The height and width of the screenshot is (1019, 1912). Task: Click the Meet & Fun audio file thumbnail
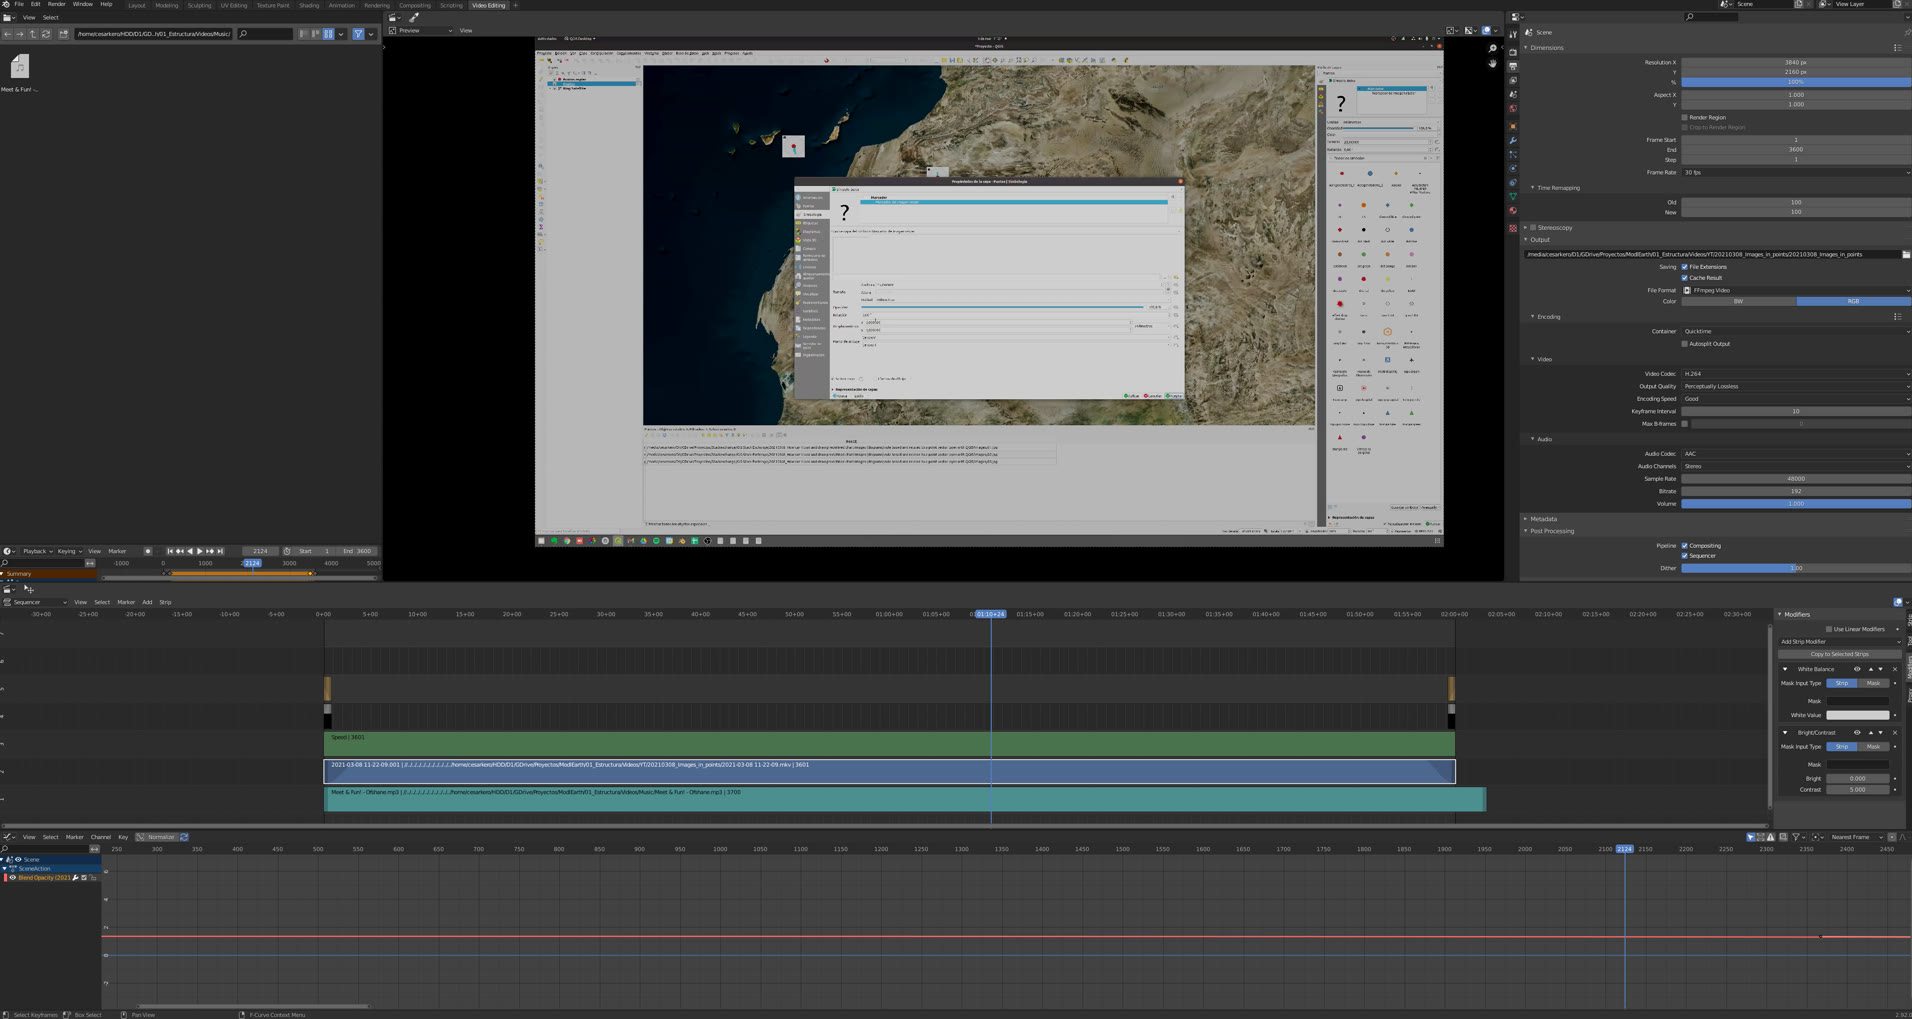click(x=19, y=66)
